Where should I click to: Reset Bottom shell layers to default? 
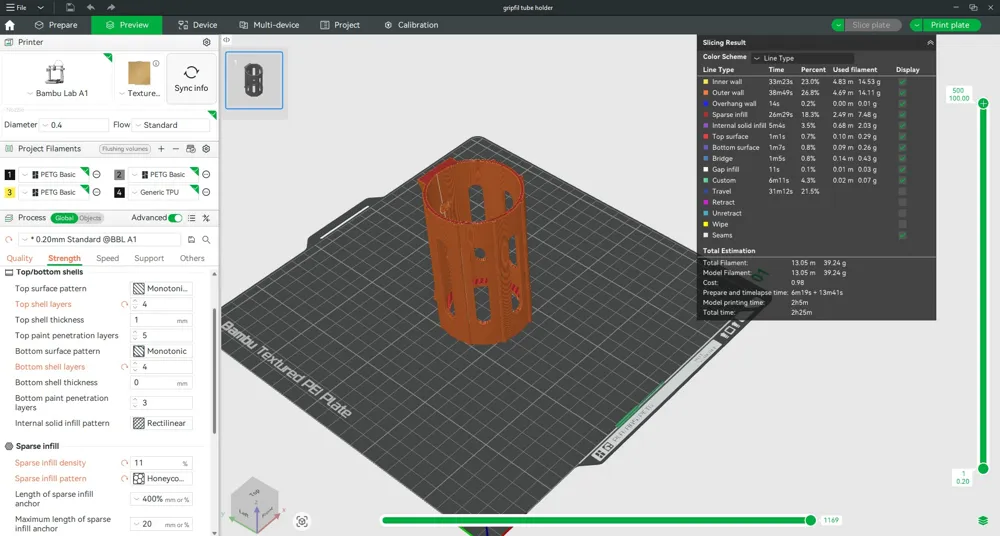(124, 367)
